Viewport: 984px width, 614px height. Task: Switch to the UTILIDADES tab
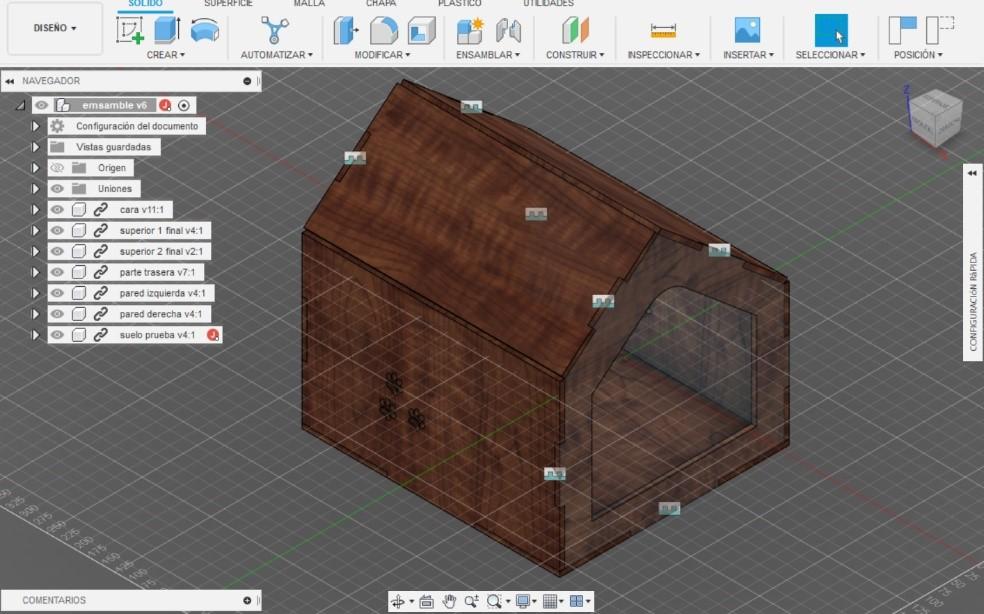[548, 4]
